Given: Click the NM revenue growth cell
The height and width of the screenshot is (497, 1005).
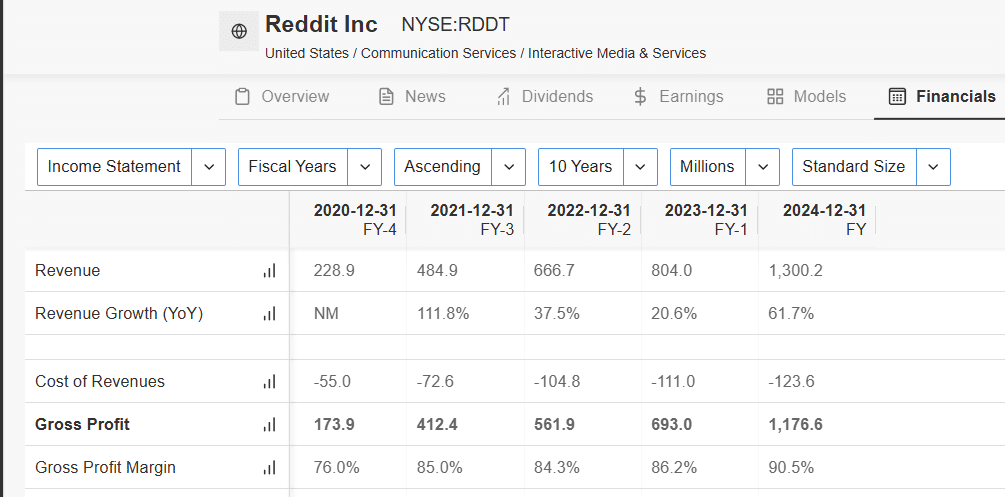Looking at the screenshot, I should click(x=326, y=314).
